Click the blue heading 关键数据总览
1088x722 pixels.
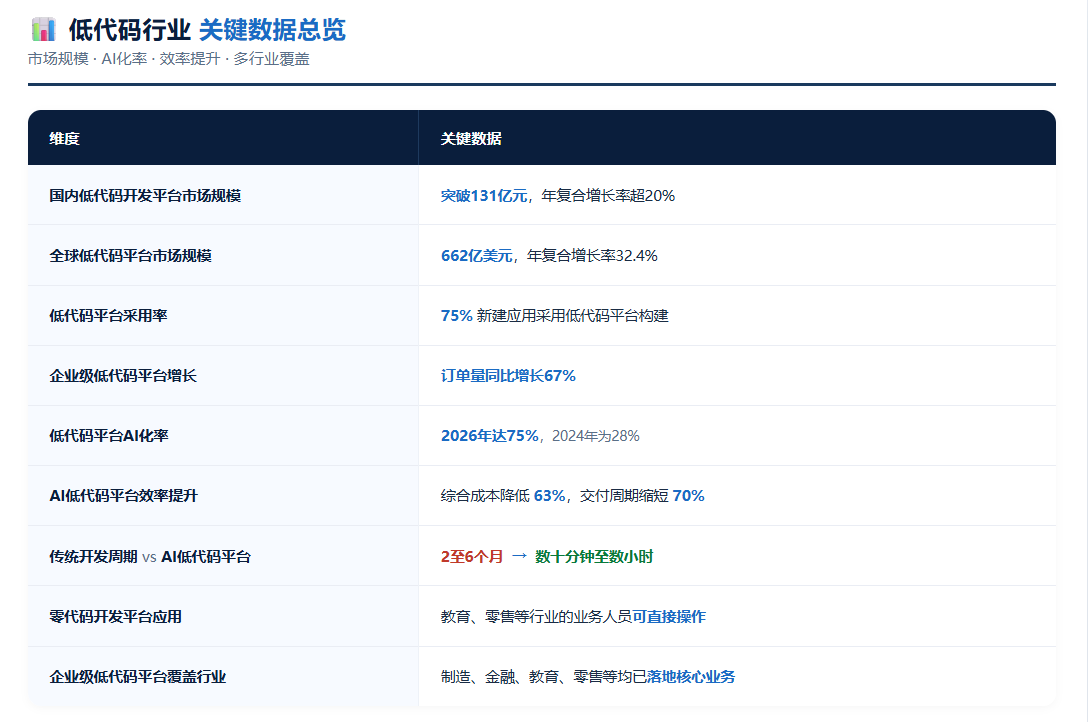pyautogui.click(x=272, y=30)
